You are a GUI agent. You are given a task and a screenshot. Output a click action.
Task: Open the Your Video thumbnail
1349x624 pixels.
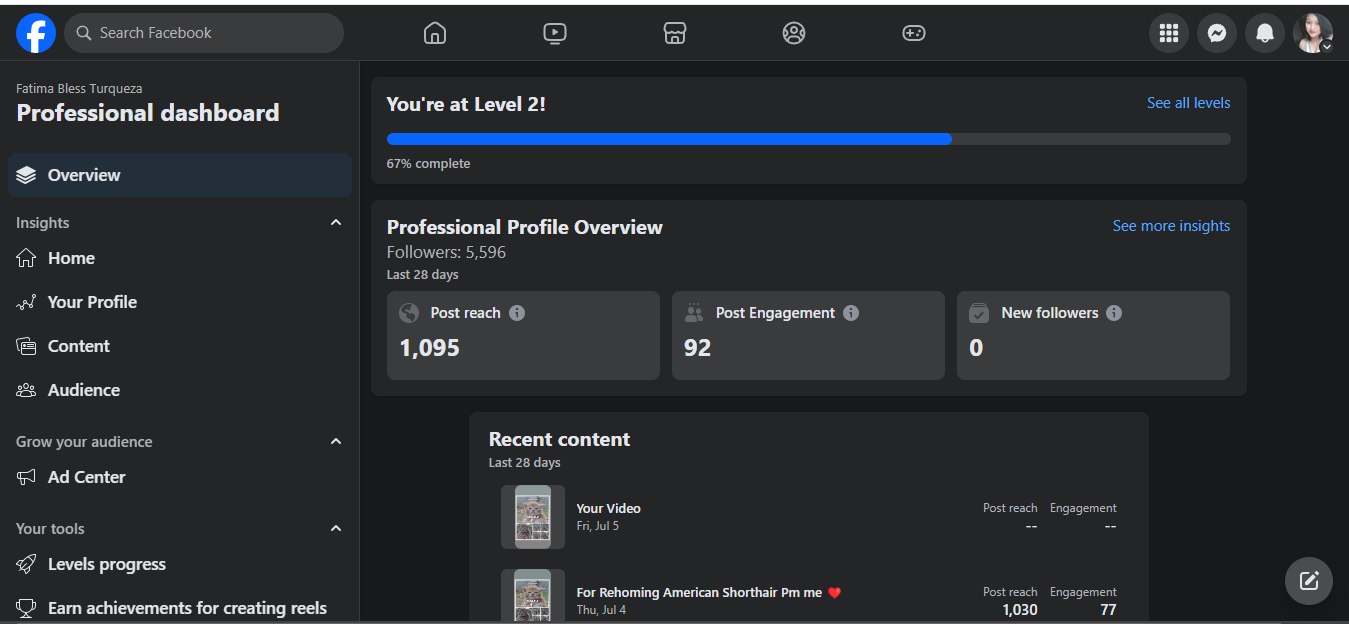[533, 517]
